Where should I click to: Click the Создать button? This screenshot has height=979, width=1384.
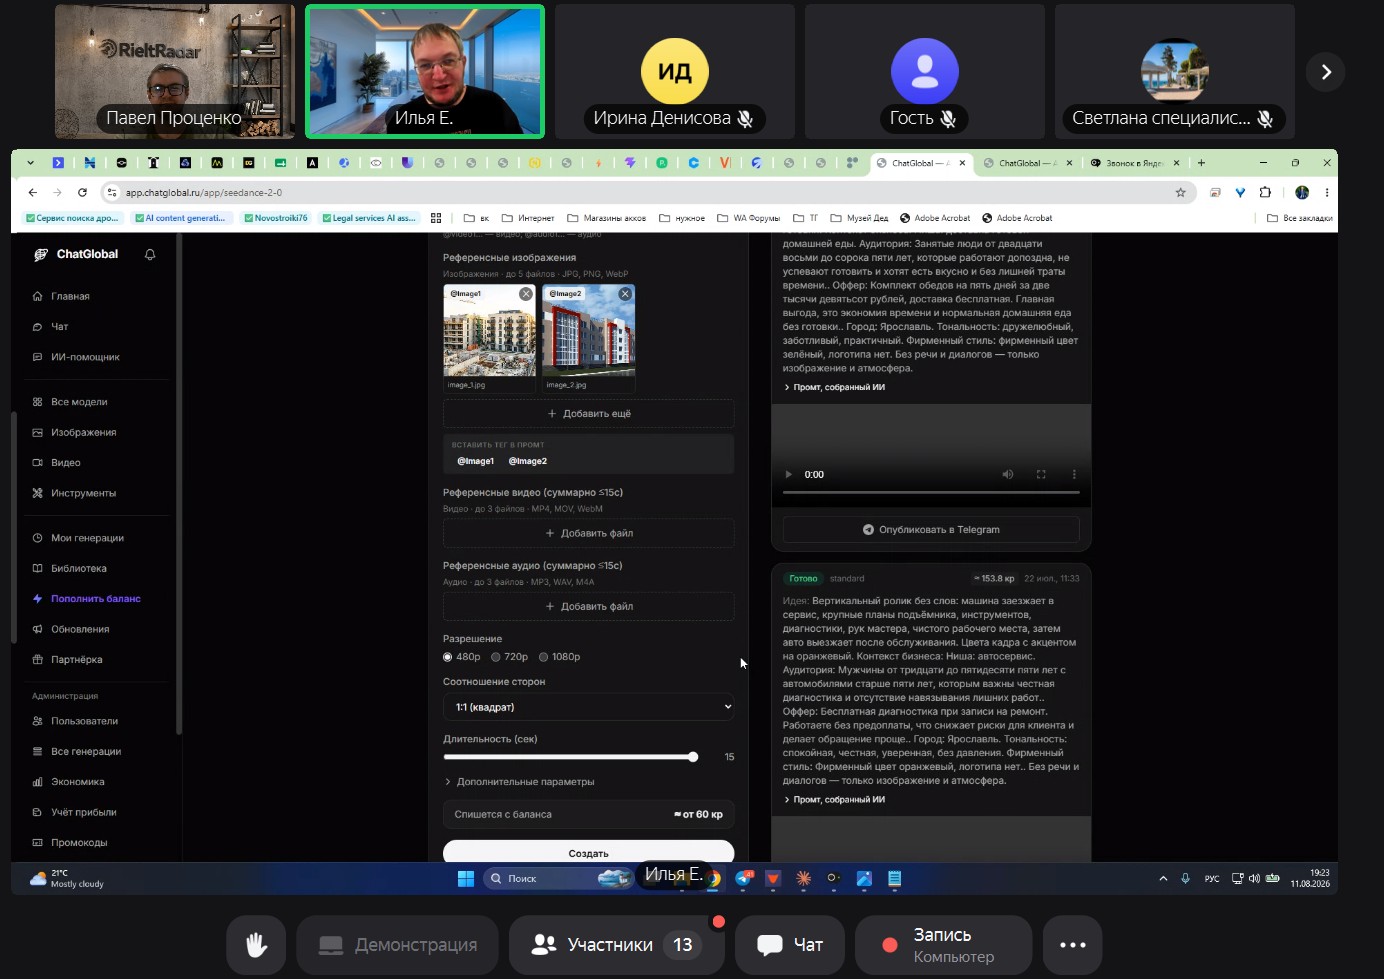pos(588,852)
